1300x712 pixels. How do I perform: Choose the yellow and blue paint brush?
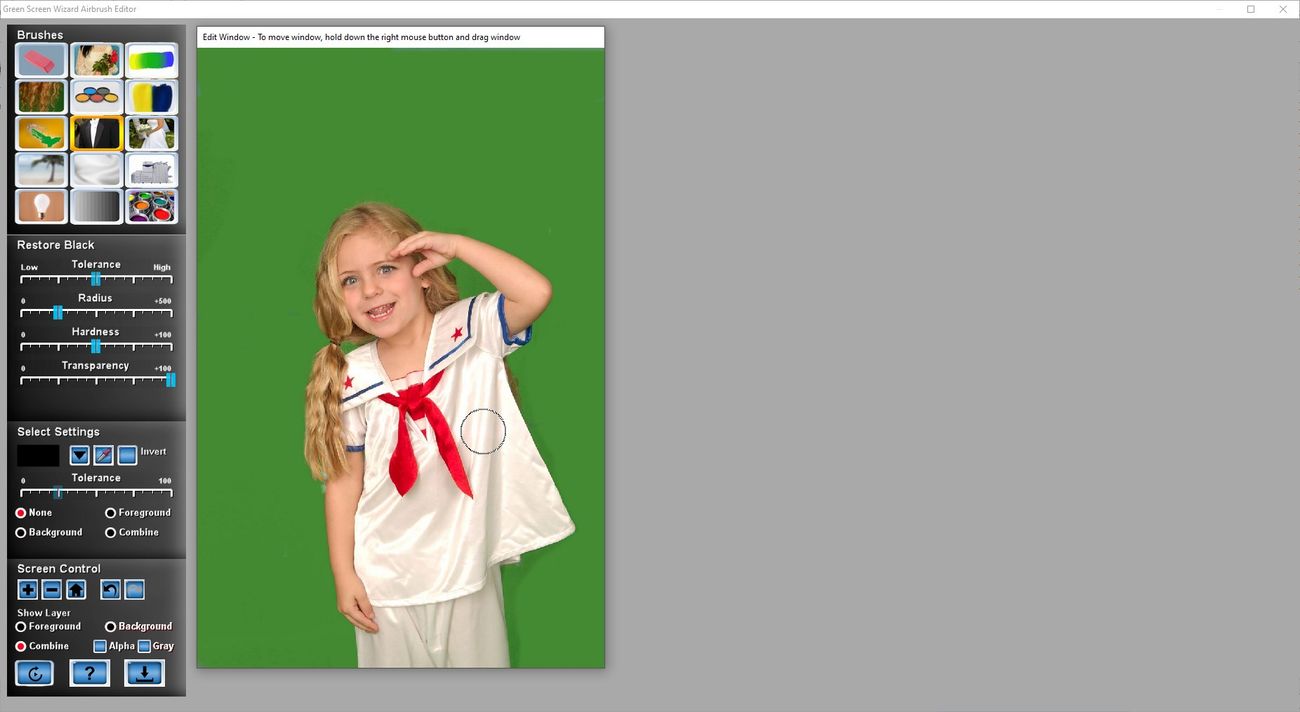152,97
